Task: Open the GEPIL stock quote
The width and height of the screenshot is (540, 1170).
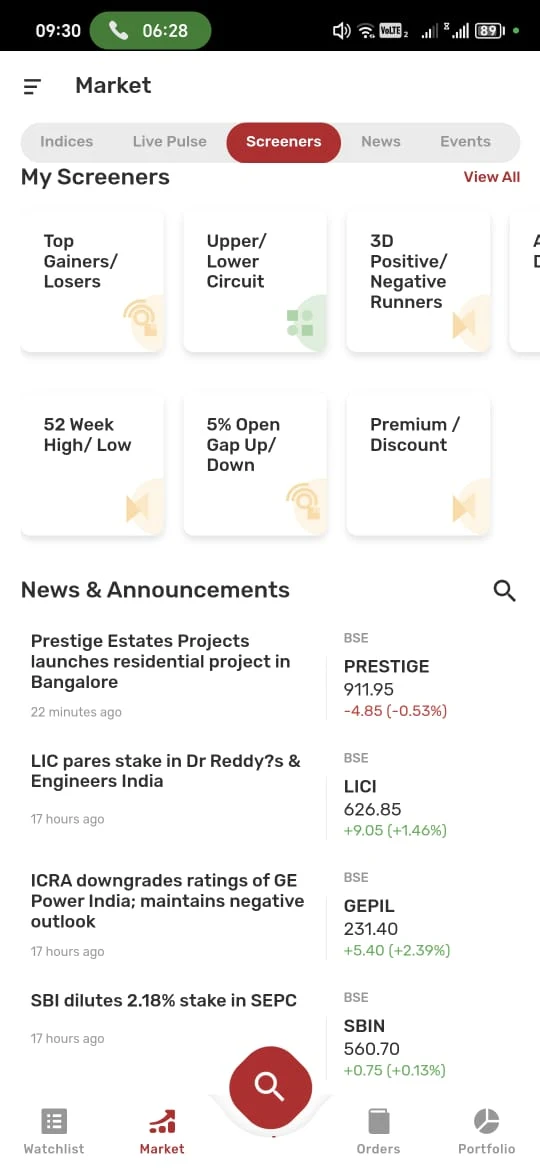Action: coord(397,917)
